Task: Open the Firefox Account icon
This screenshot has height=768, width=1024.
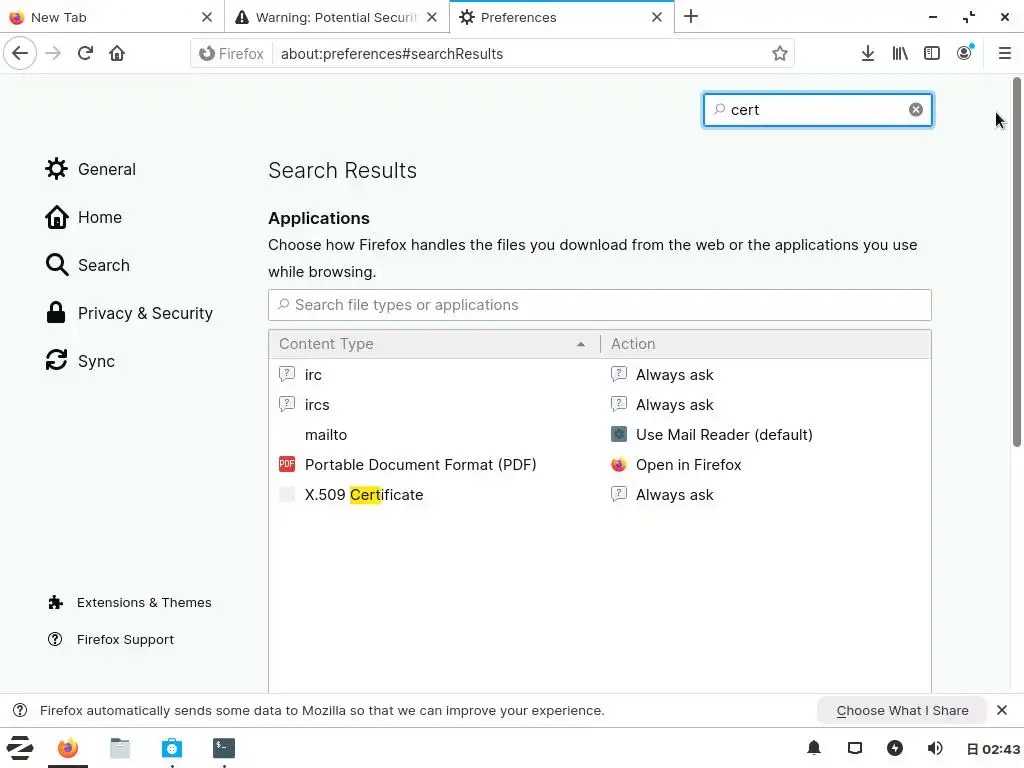Action: click(x=964, y=54)
